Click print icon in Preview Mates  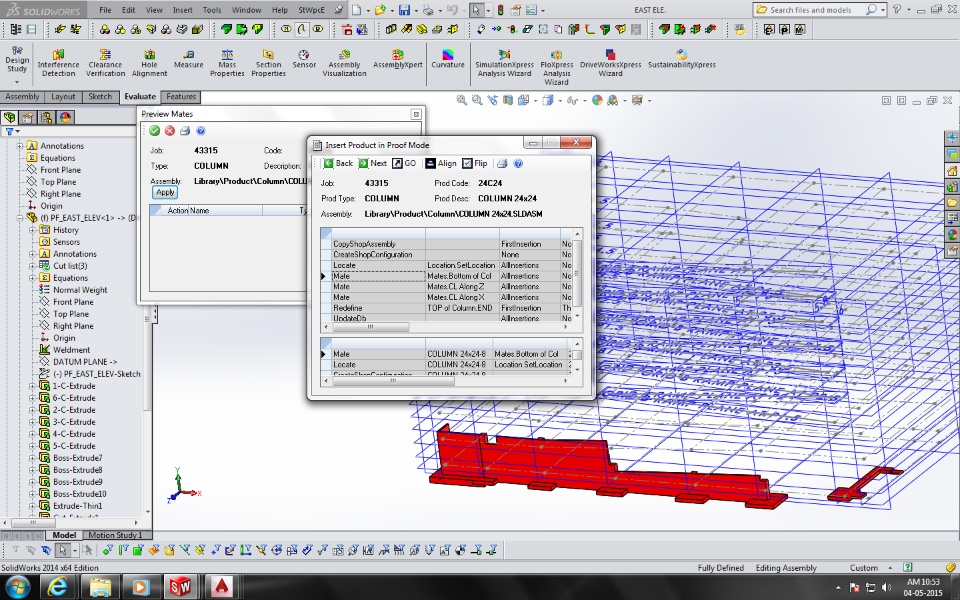(185, 130)
